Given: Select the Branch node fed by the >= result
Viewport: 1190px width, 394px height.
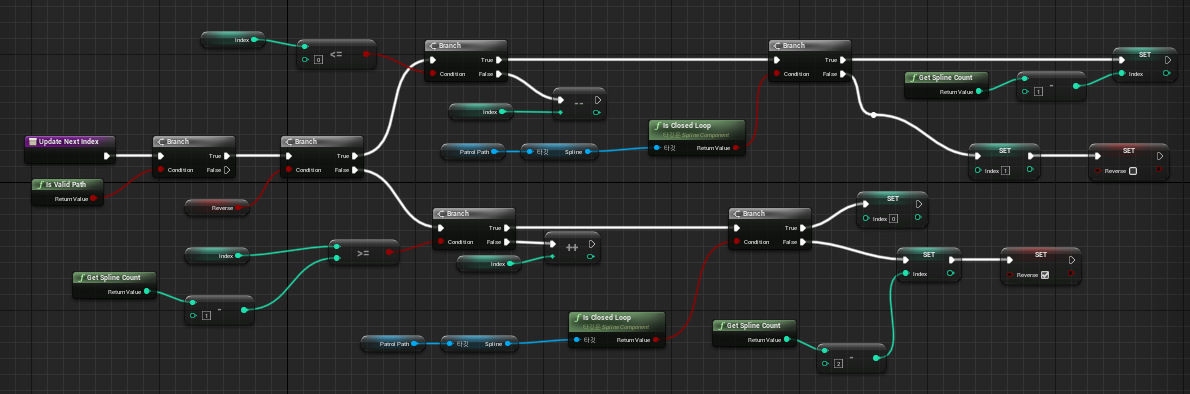Looking at the screenshot, I should tap(474, 228).
